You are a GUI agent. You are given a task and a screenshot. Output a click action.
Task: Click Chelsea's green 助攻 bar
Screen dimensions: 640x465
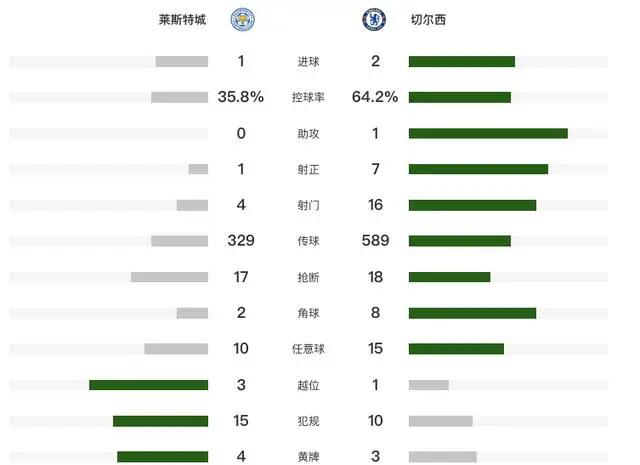coord(488,133)
